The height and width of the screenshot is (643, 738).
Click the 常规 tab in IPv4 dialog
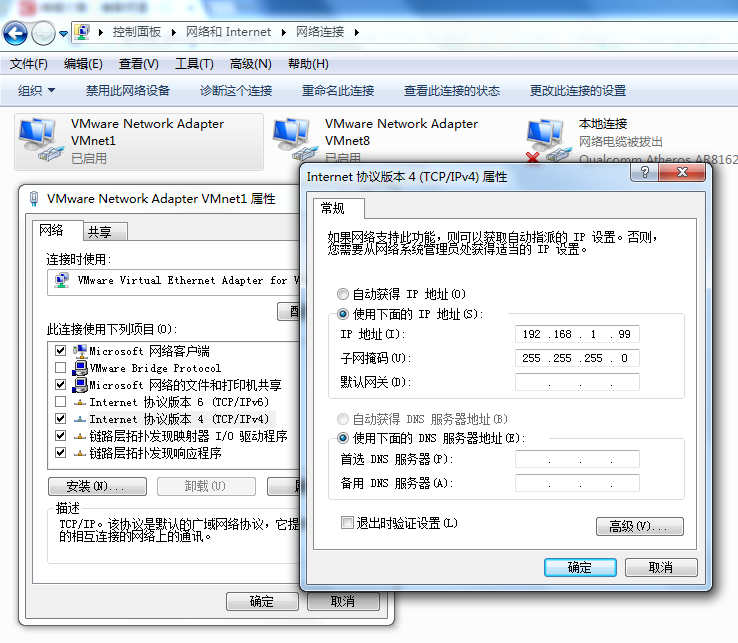click(x=338, y=208)
